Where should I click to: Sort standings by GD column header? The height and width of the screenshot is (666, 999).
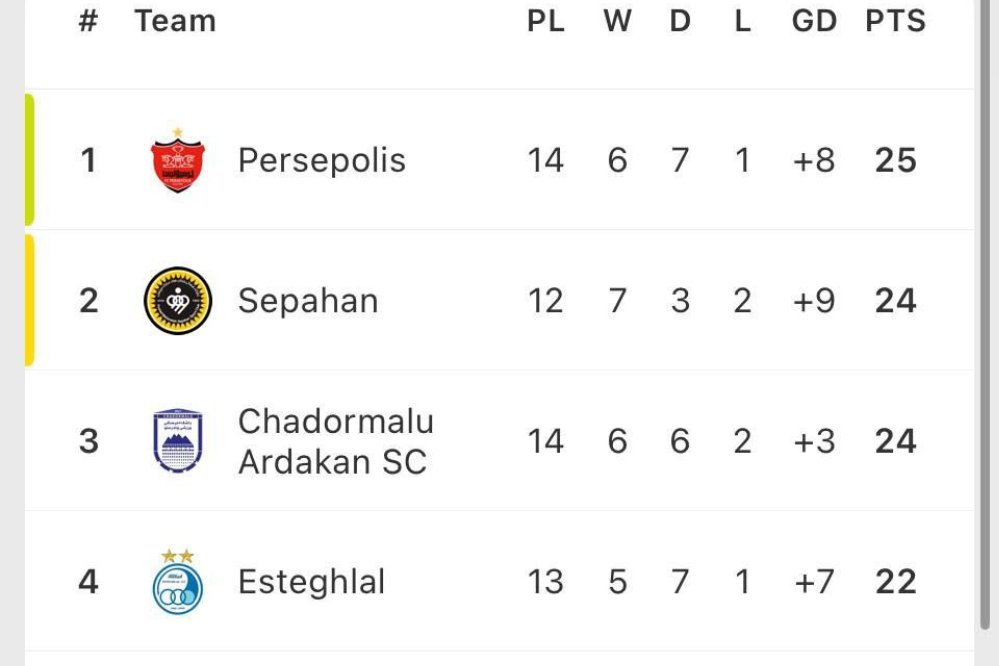click(814, 21)
